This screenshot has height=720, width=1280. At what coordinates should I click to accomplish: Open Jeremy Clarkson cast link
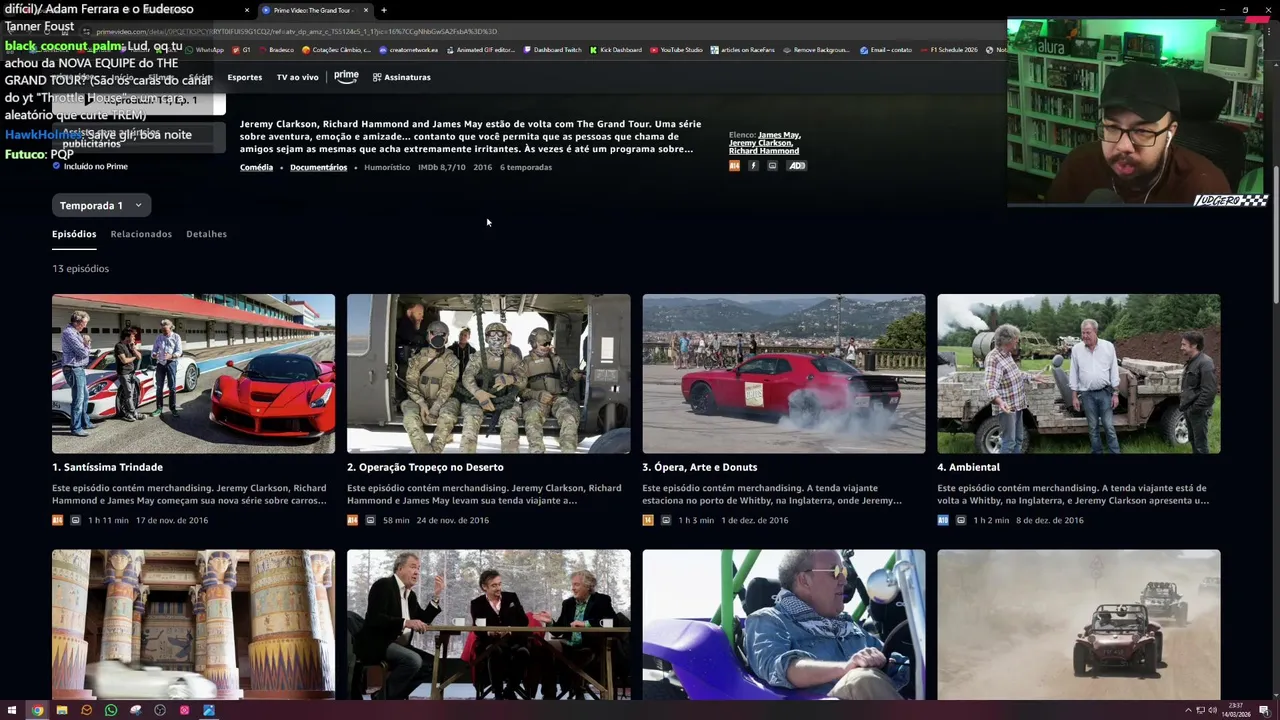click(761, 143)
